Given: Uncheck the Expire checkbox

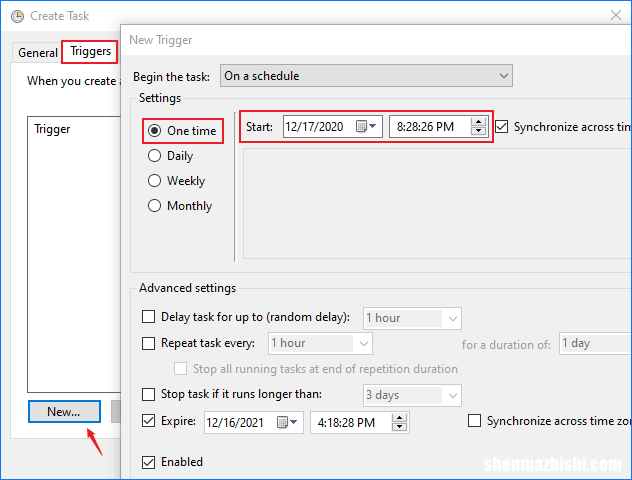Looking at the screenshot, I should pyautogui.click(x=148, y=421).
